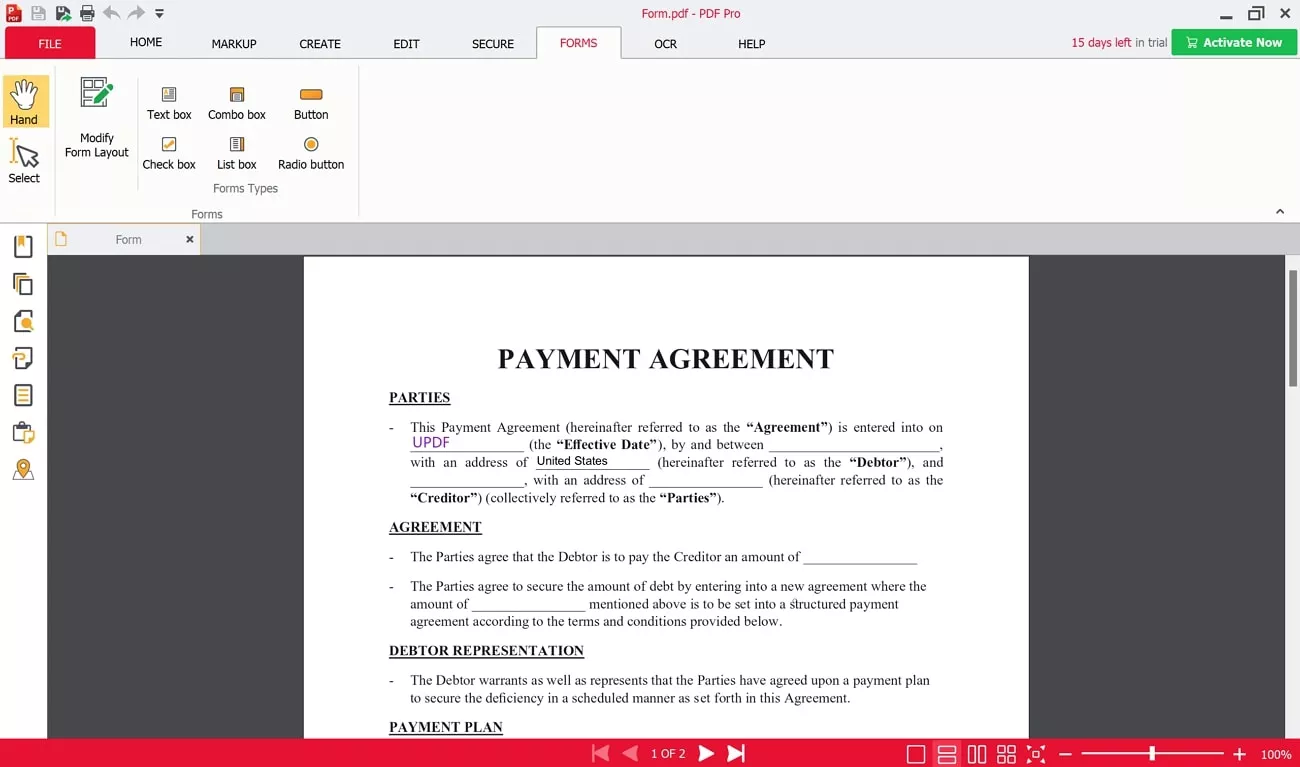The height and width of the screenshot is (767, 1300).
Task: Open the page Thumbnails panel
Action: (x=24, y=284)
